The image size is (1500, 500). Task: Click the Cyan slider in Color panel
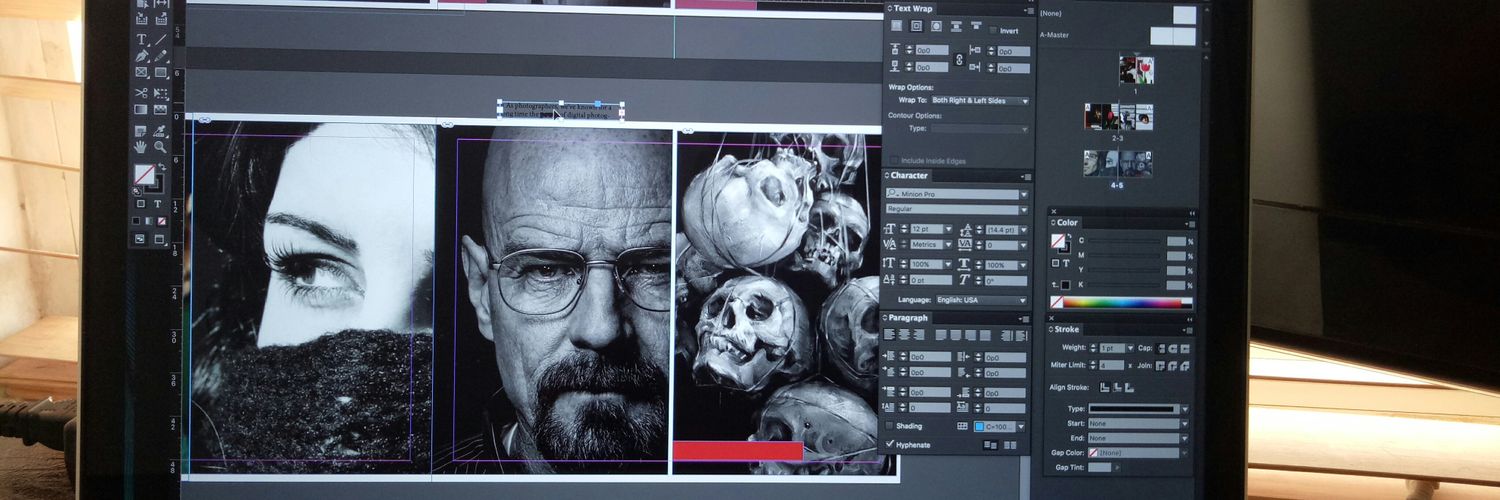click(x=1124, y=241)
